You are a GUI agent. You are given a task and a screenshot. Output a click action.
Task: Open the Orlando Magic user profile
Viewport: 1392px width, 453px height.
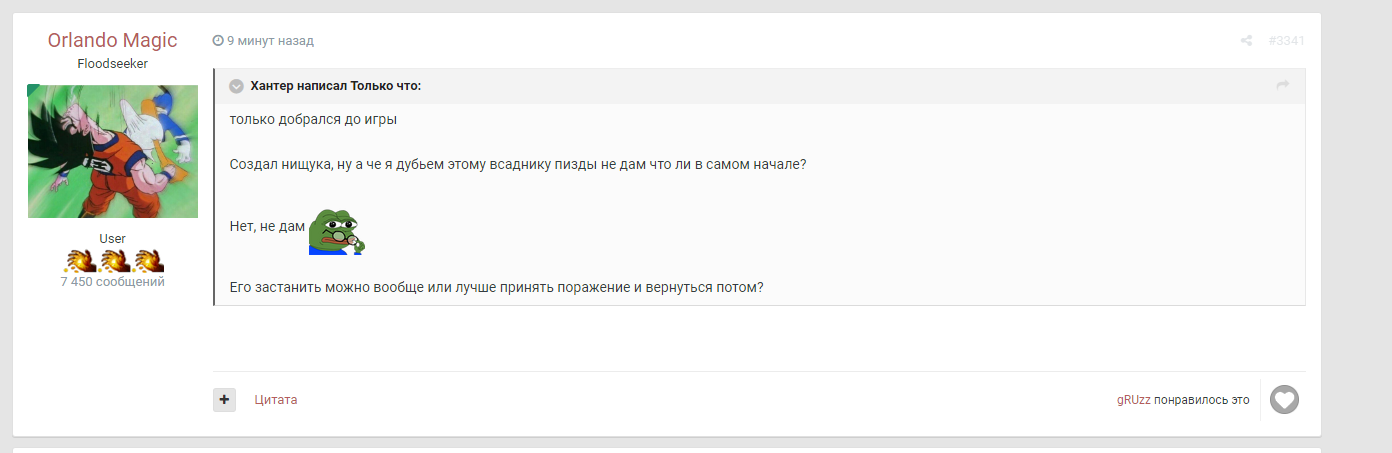[112, 40]
